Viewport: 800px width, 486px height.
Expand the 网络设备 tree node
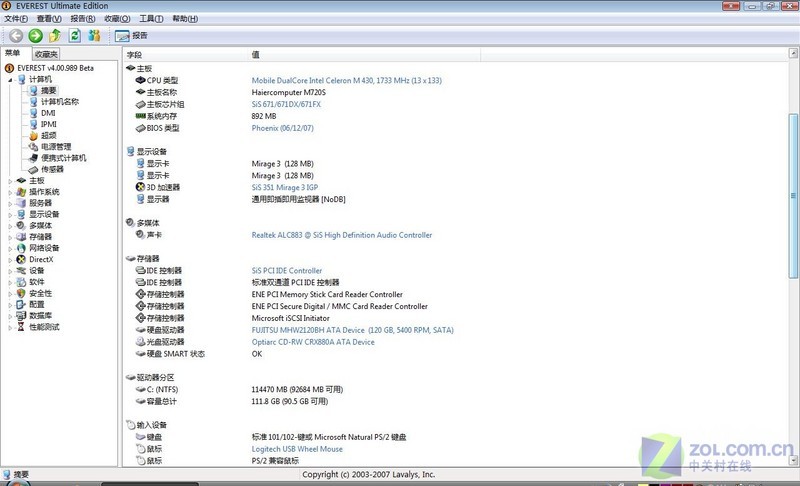pyautogui.click(x=10, y=248)
